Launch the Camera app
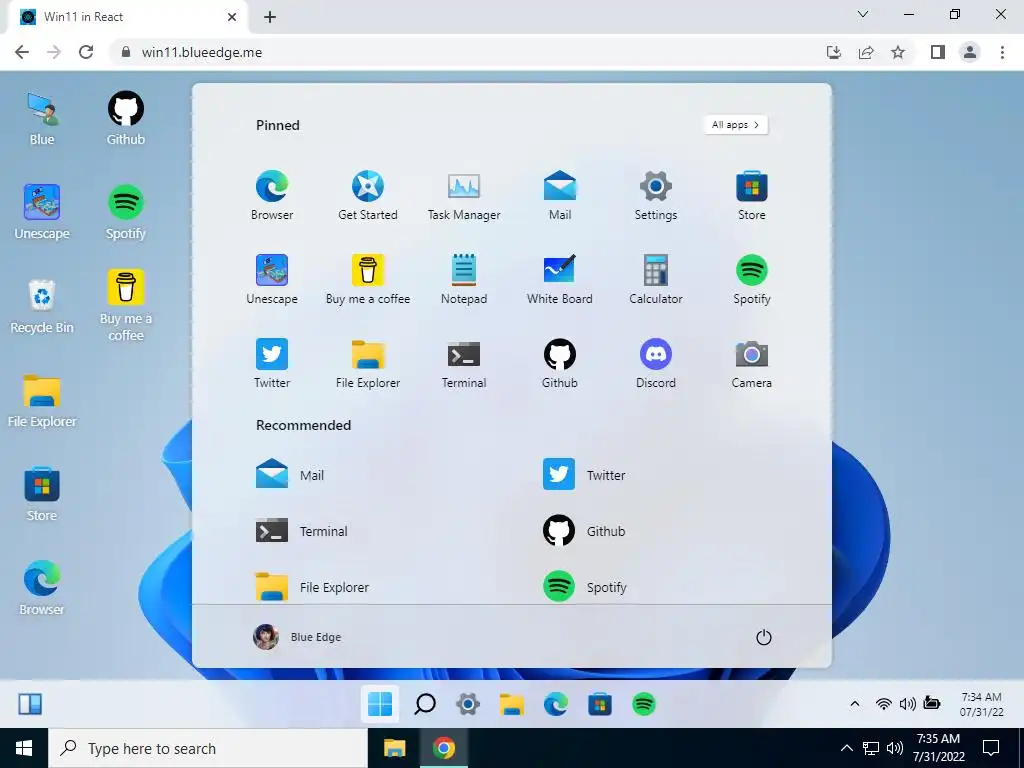The height and width of the screenshot is (768, 1024). 752,363
